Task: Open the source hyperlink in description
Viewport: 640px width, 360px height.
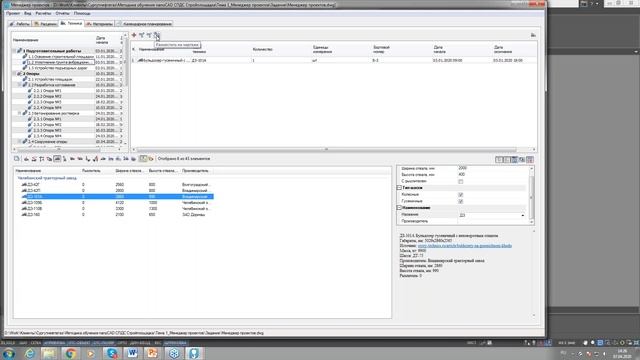Action: pyautogui.click(x=464, y=246)
